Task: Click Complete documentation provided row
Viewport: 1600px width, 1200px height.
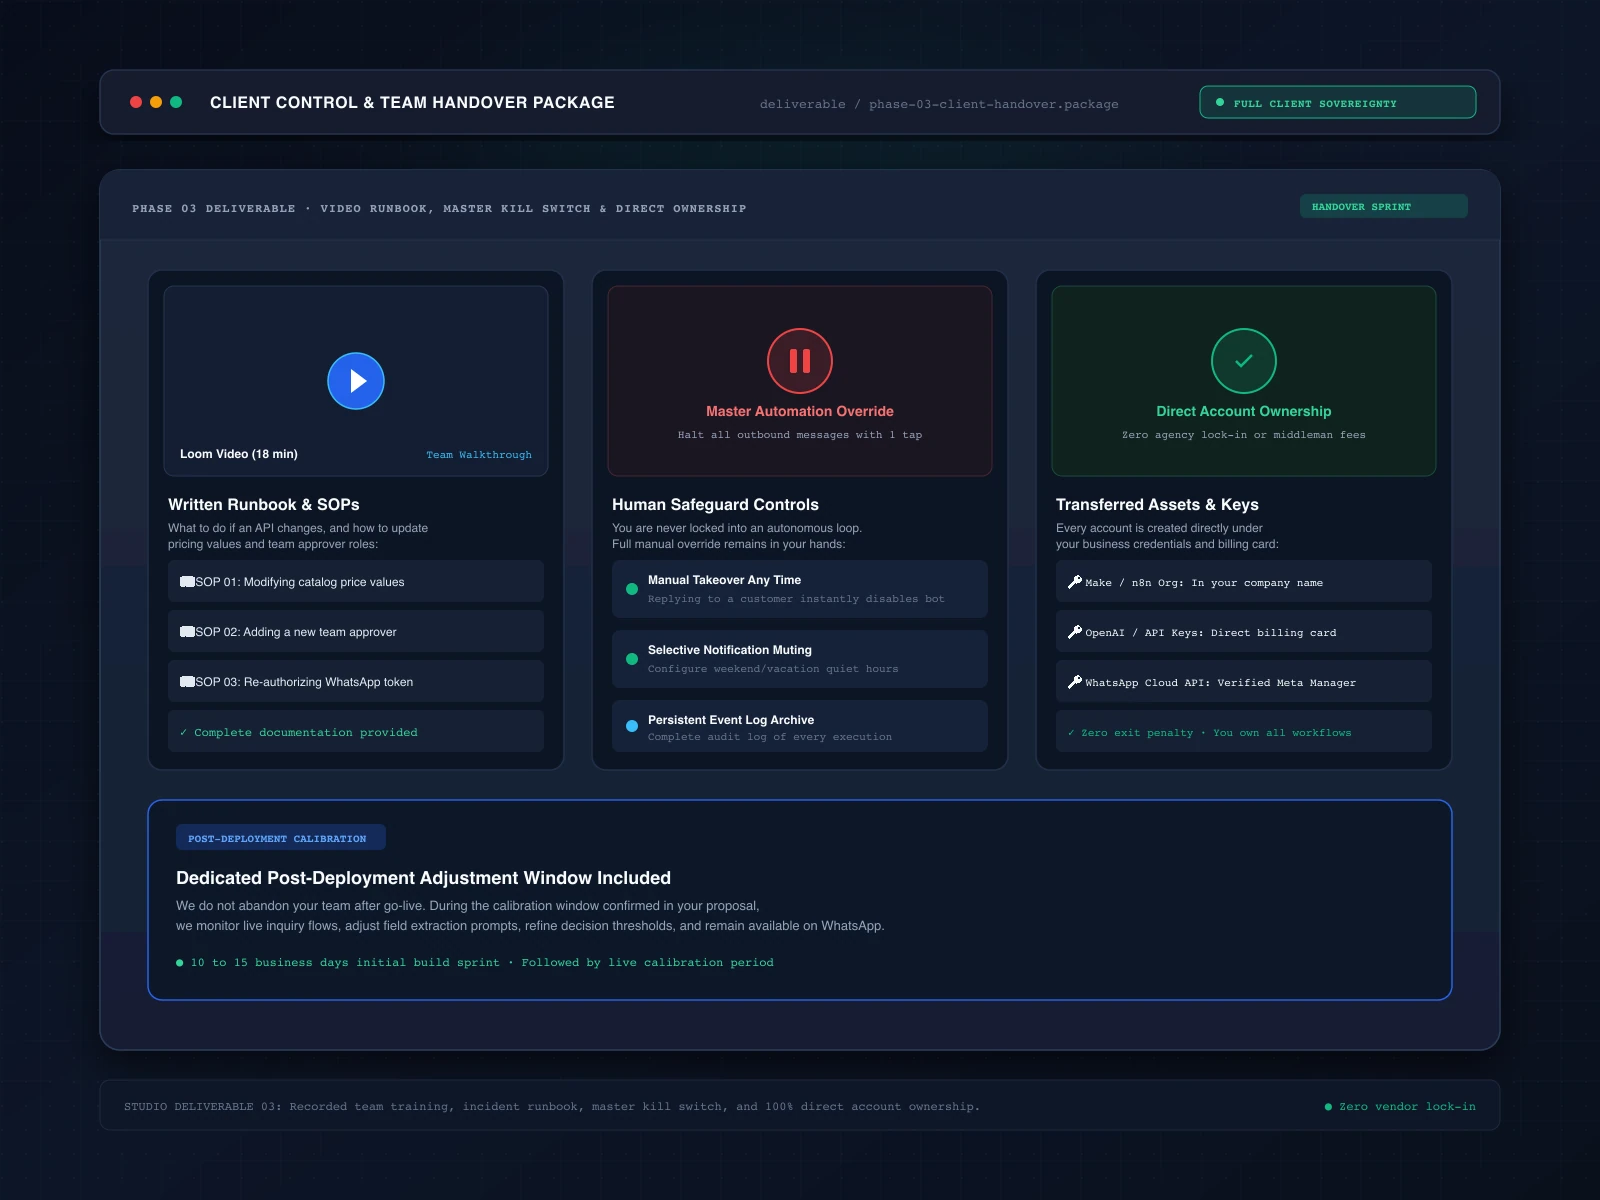Action: [x=356, y=731]
